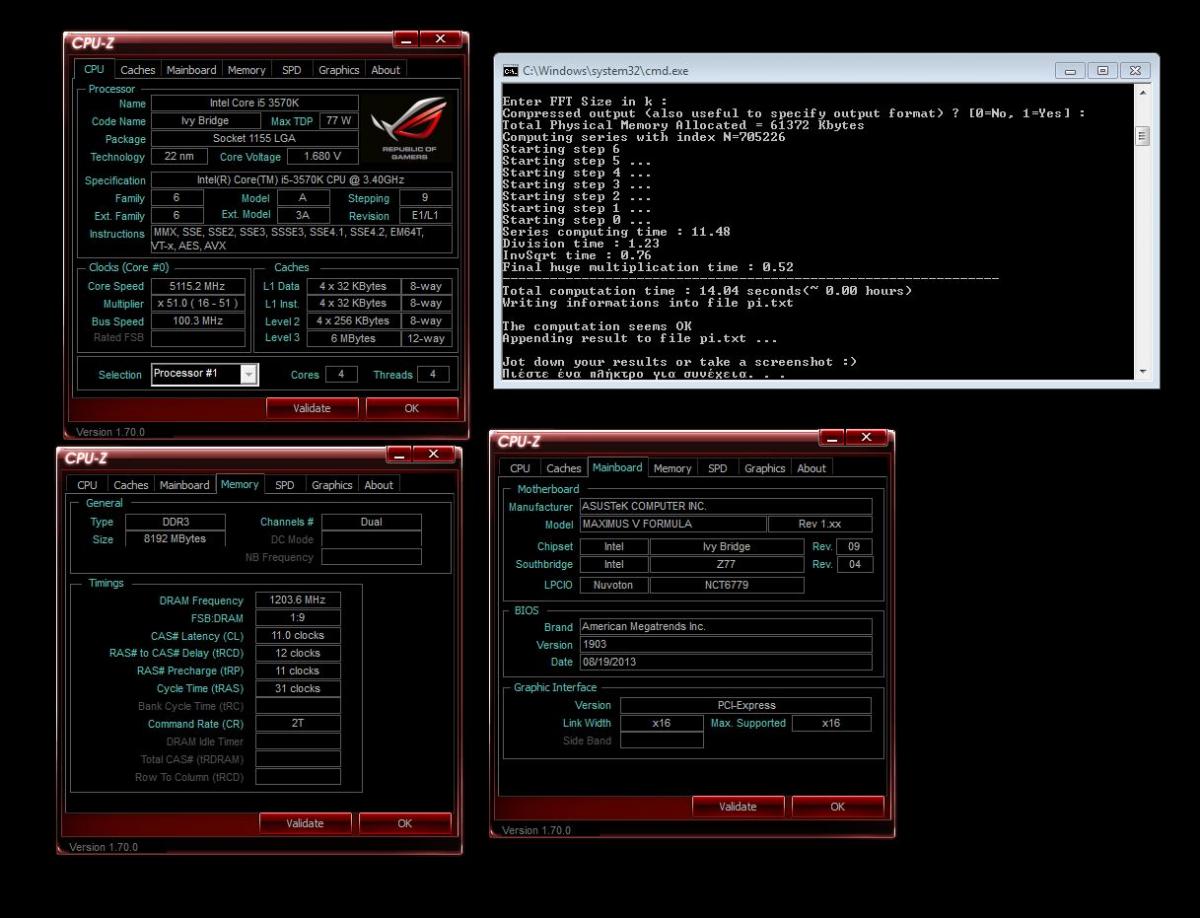
Task: Click Validate in the Memory tab window
Action: tap(305, 823)
